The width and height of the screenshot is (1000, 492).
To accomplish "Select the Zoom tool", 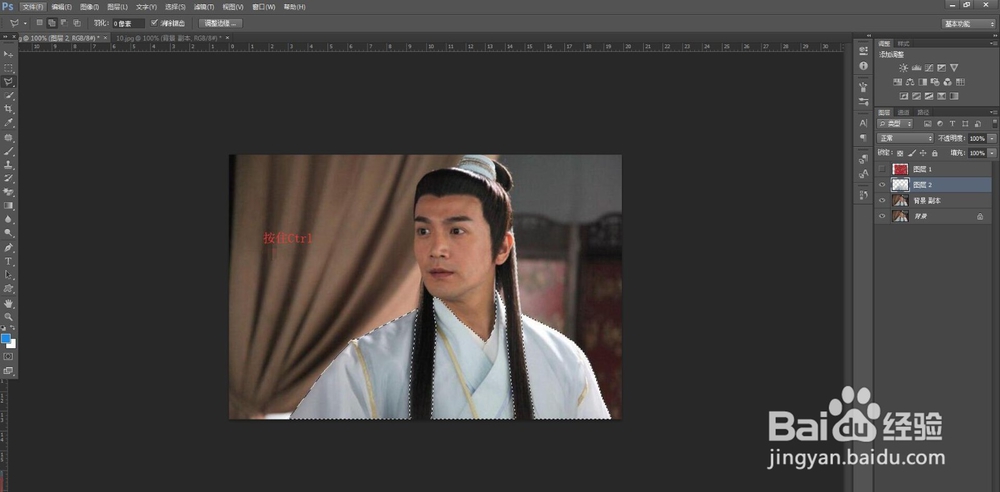I will (x=8, y=317).
